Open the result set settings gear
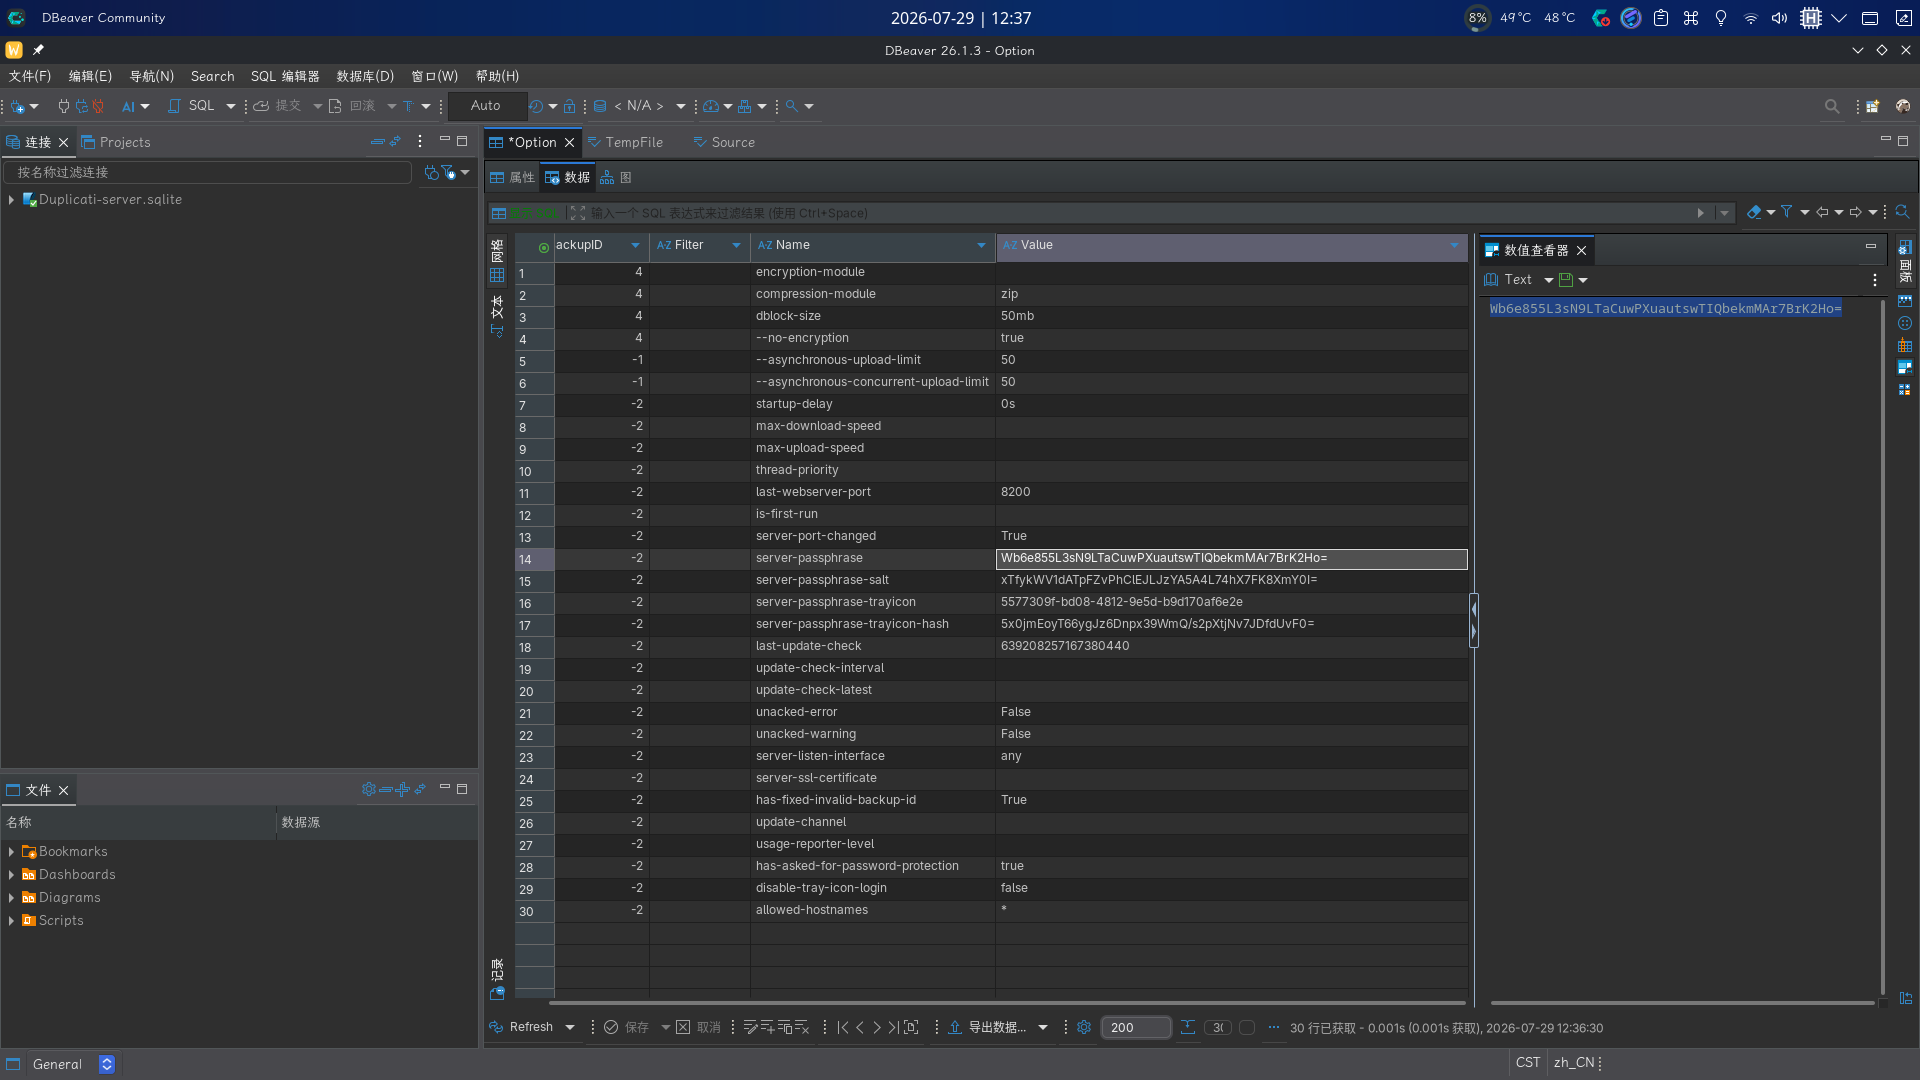 coord(1084,1027)
